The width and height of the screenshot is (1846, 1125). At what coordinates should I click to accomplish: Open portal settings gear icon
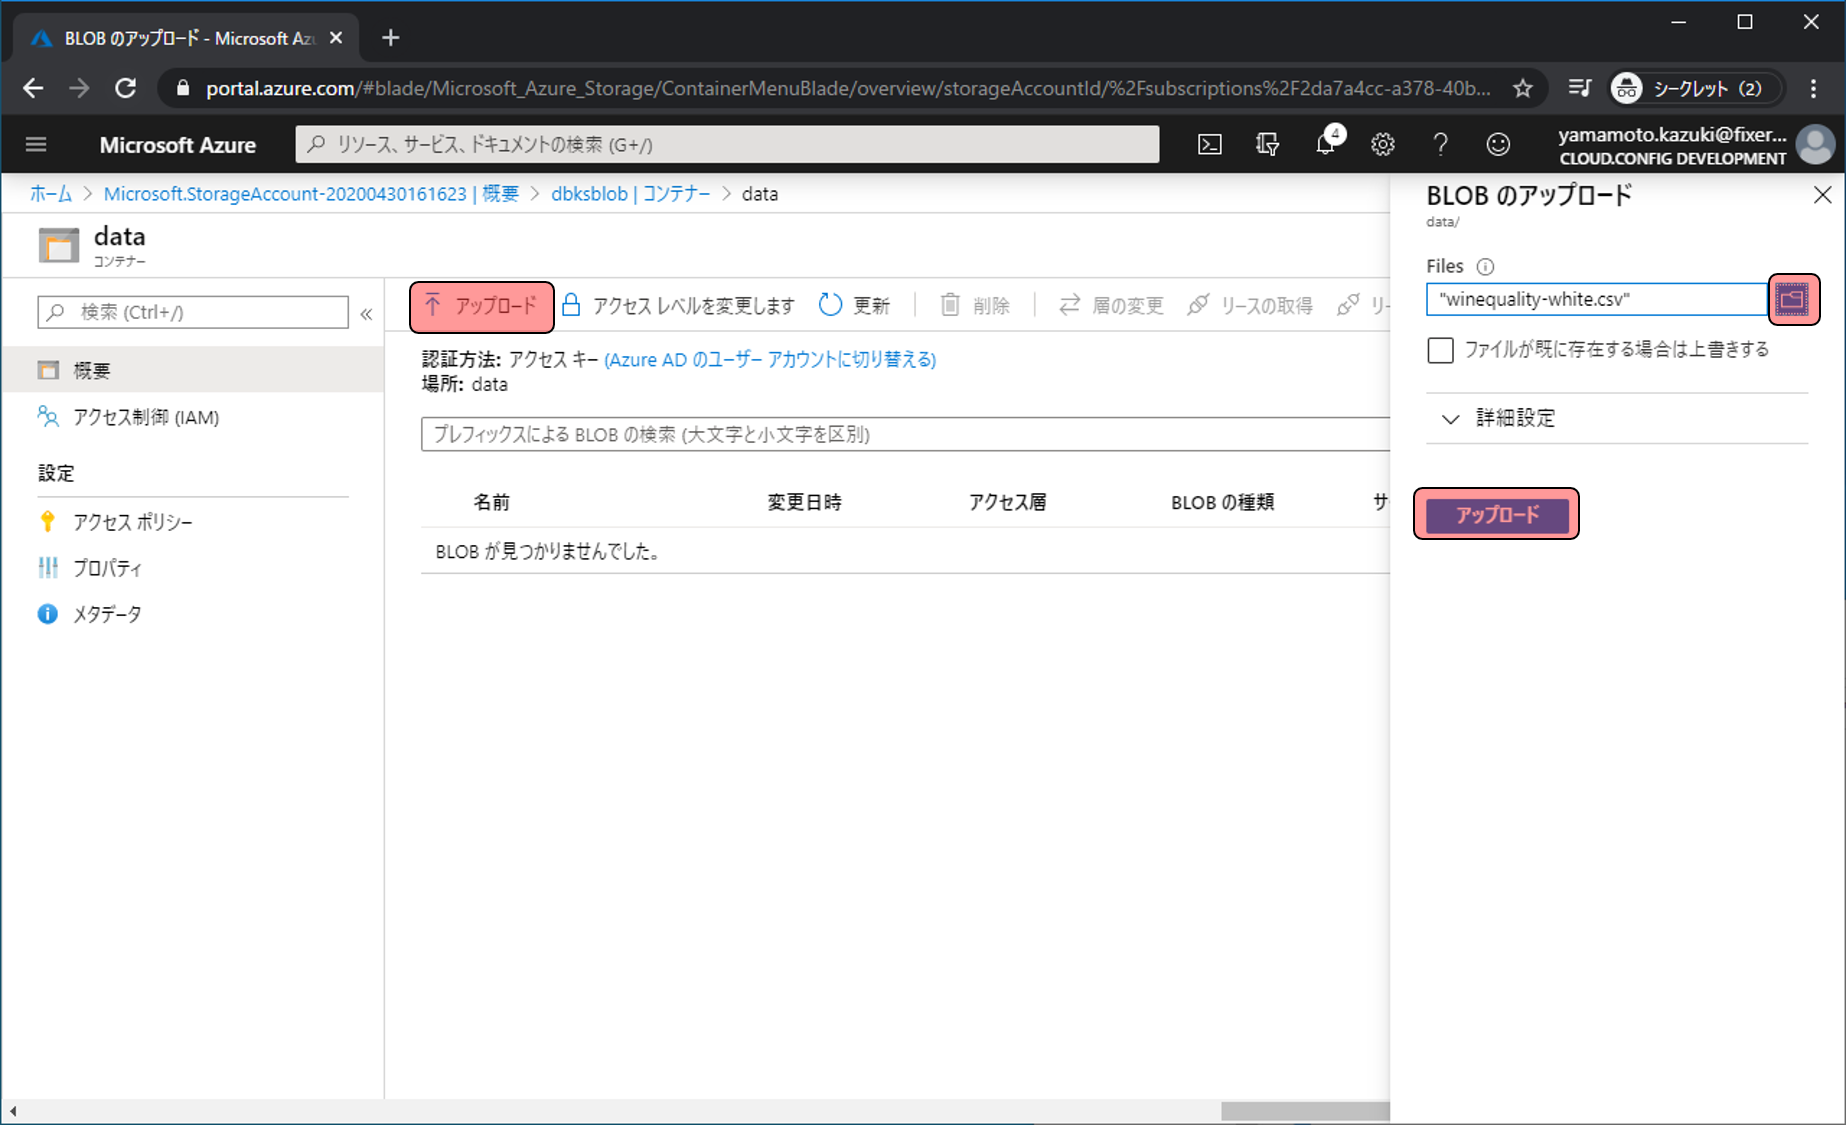click(x=1383, y=145)
